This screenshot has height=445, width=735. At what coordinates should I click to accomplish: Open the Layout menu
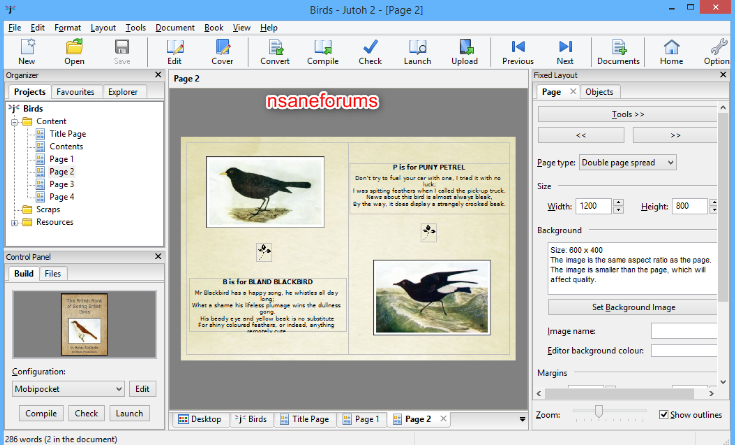pos(103,28)
